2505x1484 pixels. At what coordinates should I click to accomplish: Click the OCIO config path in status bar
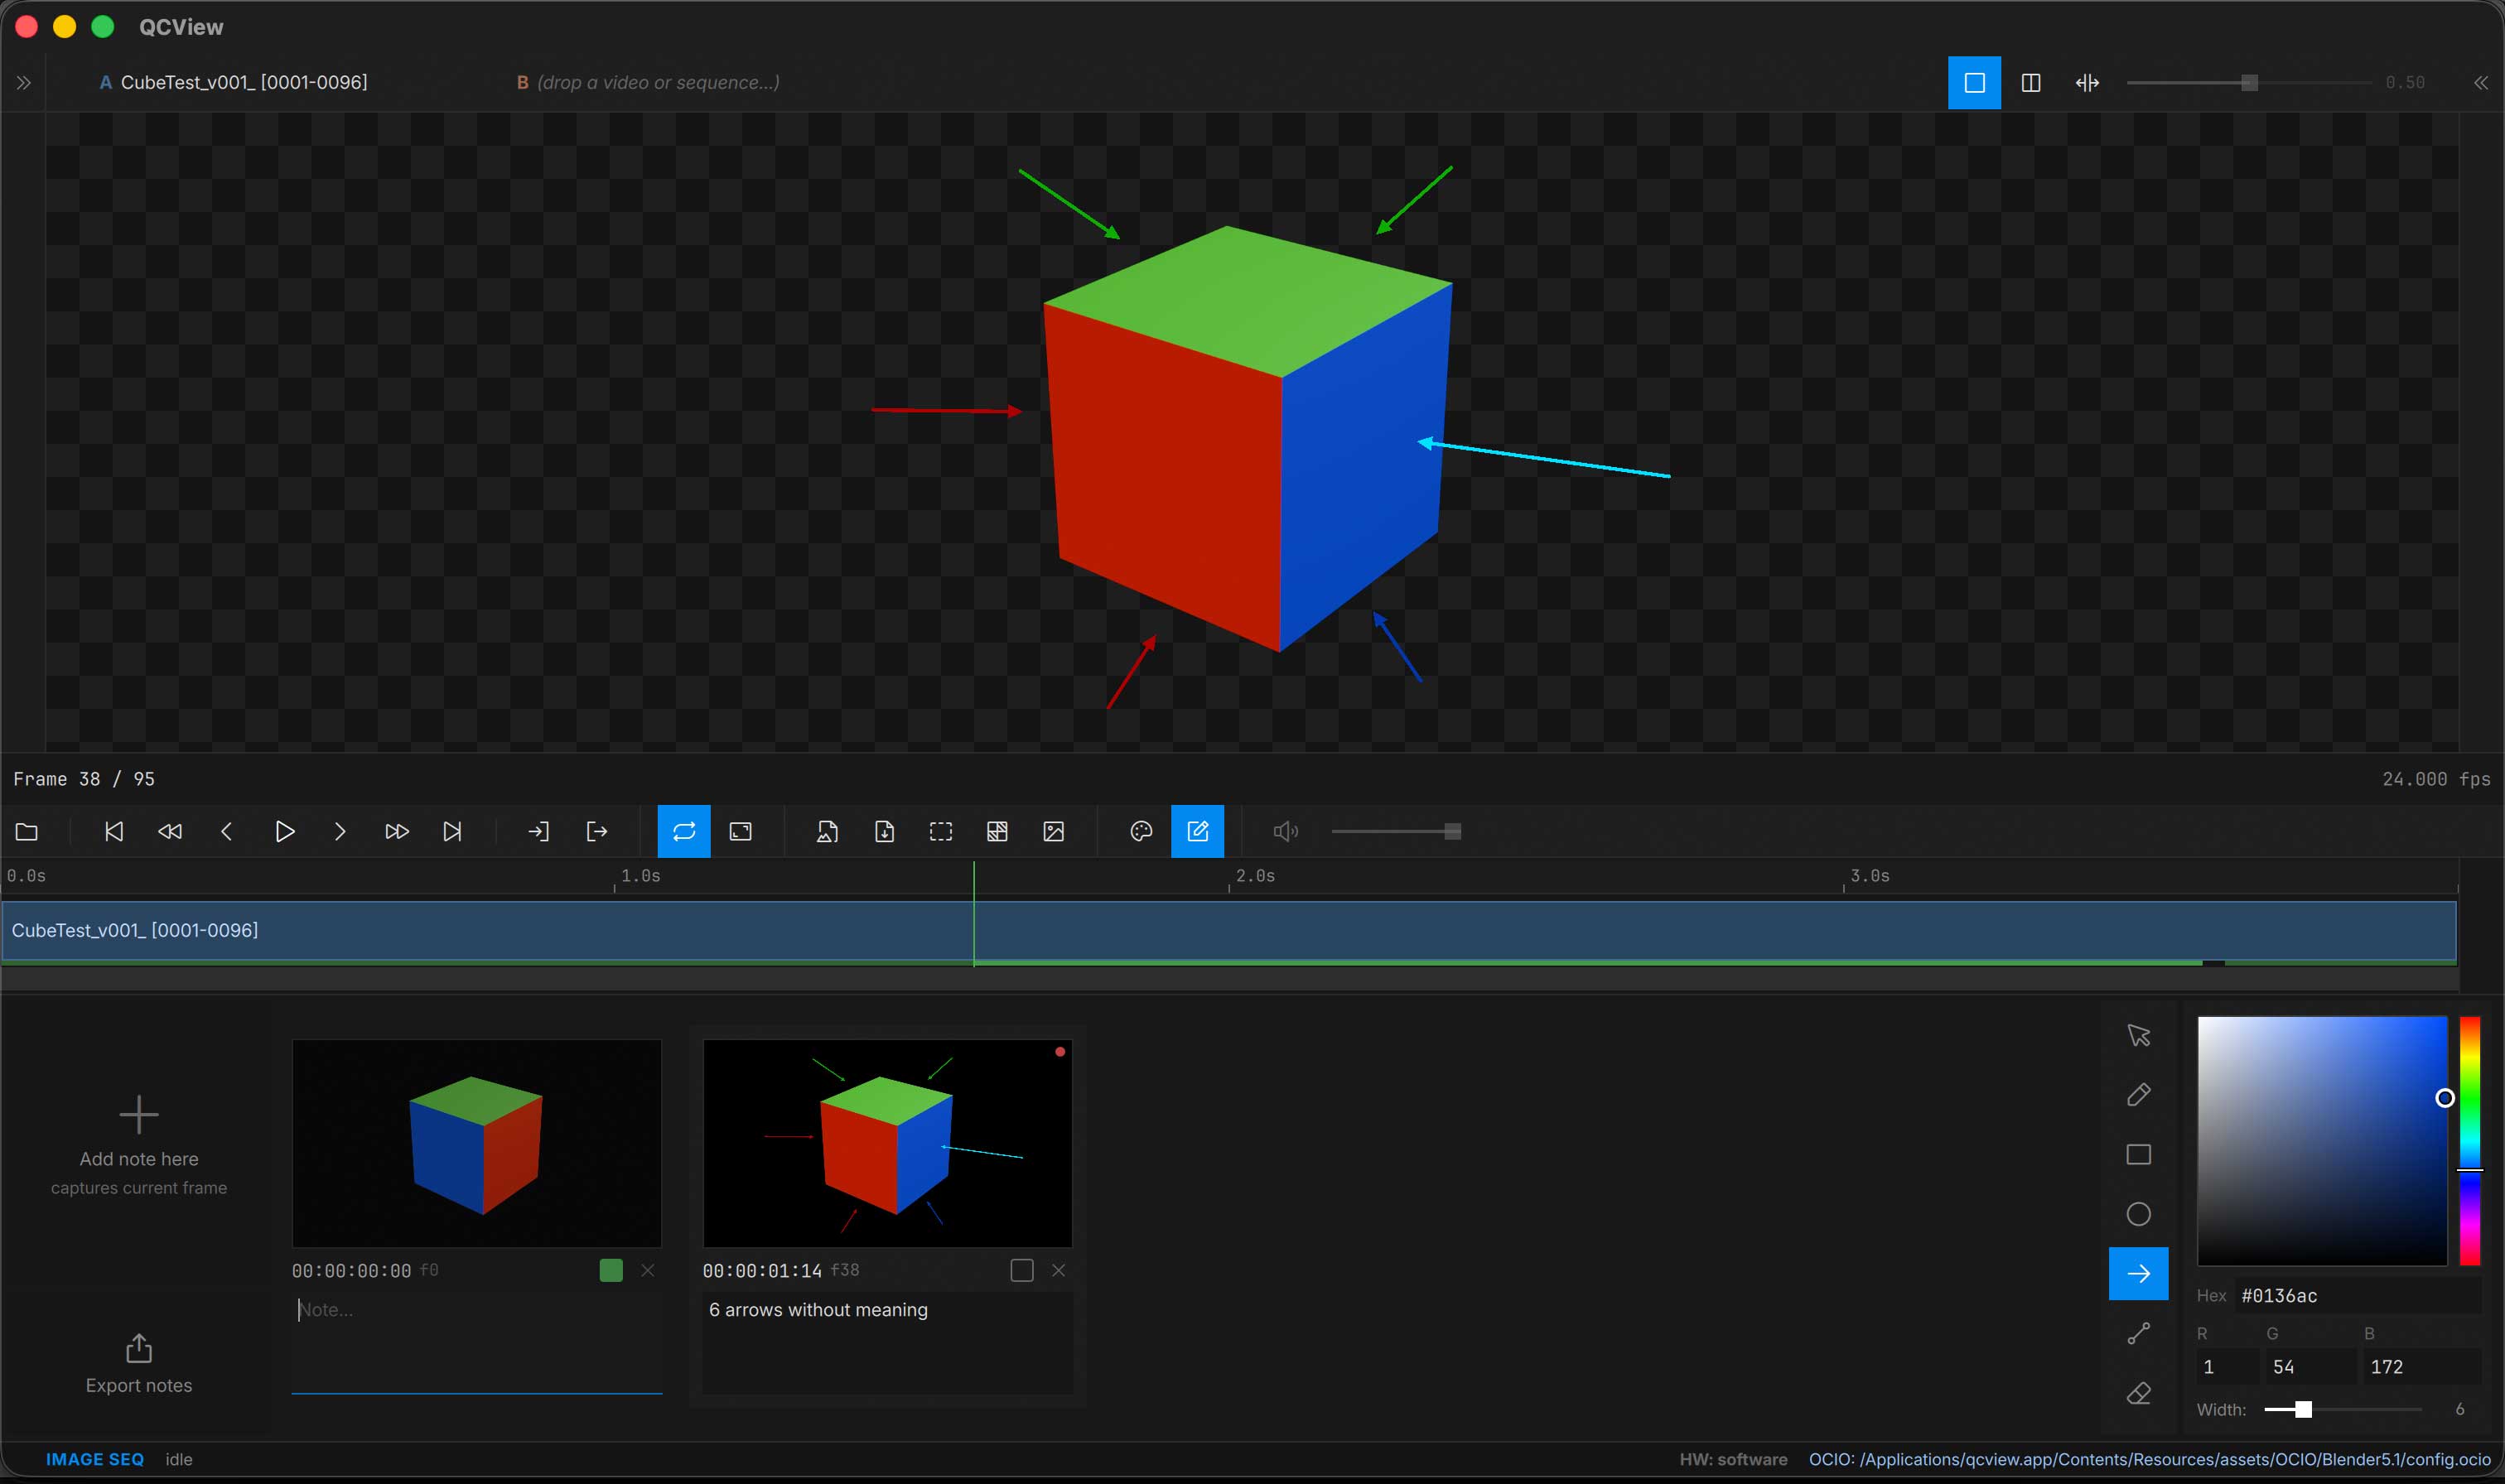click(x=2149, y=1460)
